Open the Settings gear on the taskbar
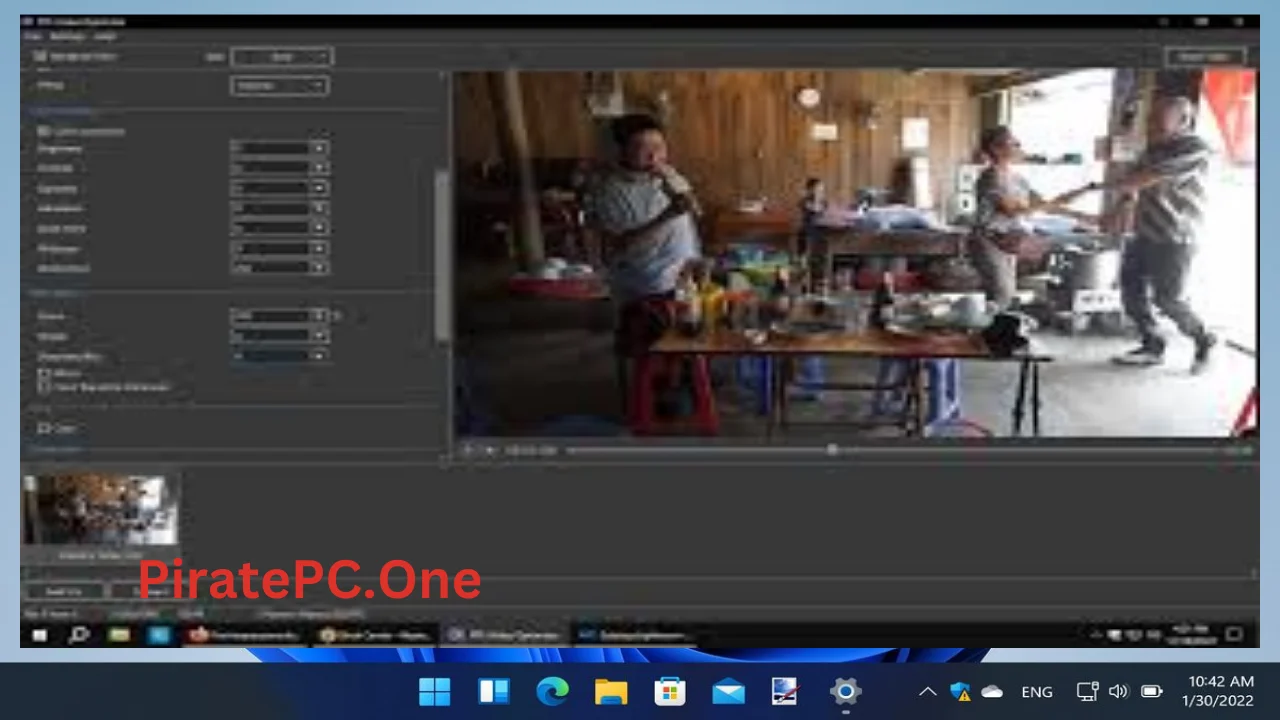 tap(845, 691)
